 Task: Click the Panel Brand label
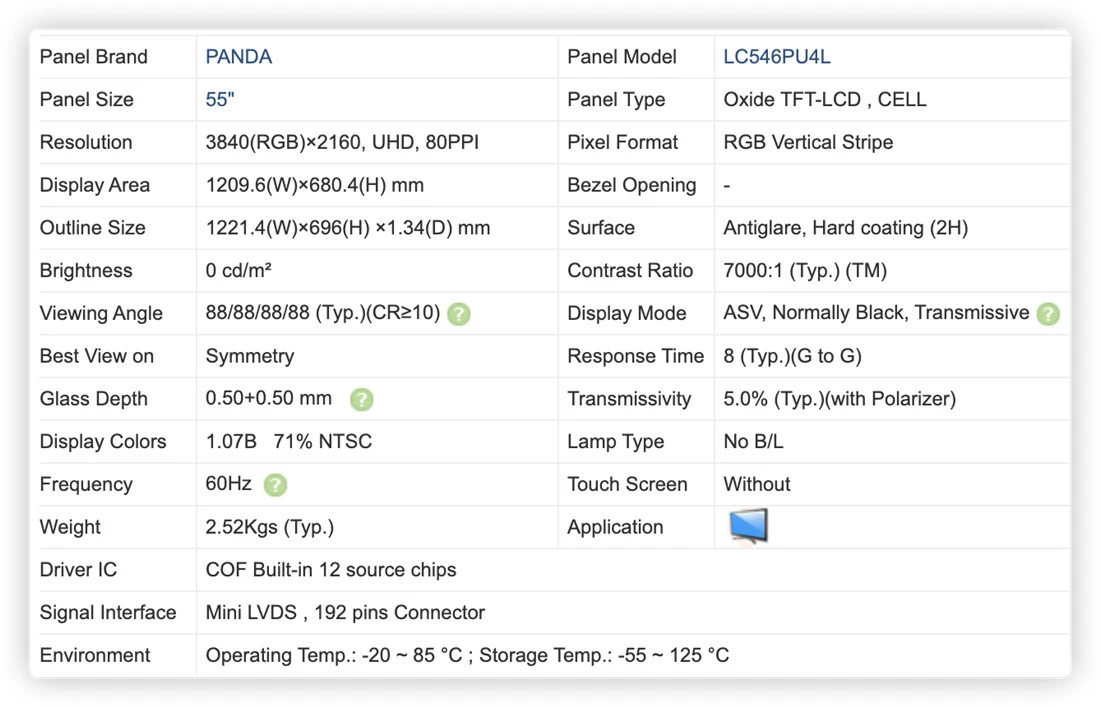[x=93, y=57]
